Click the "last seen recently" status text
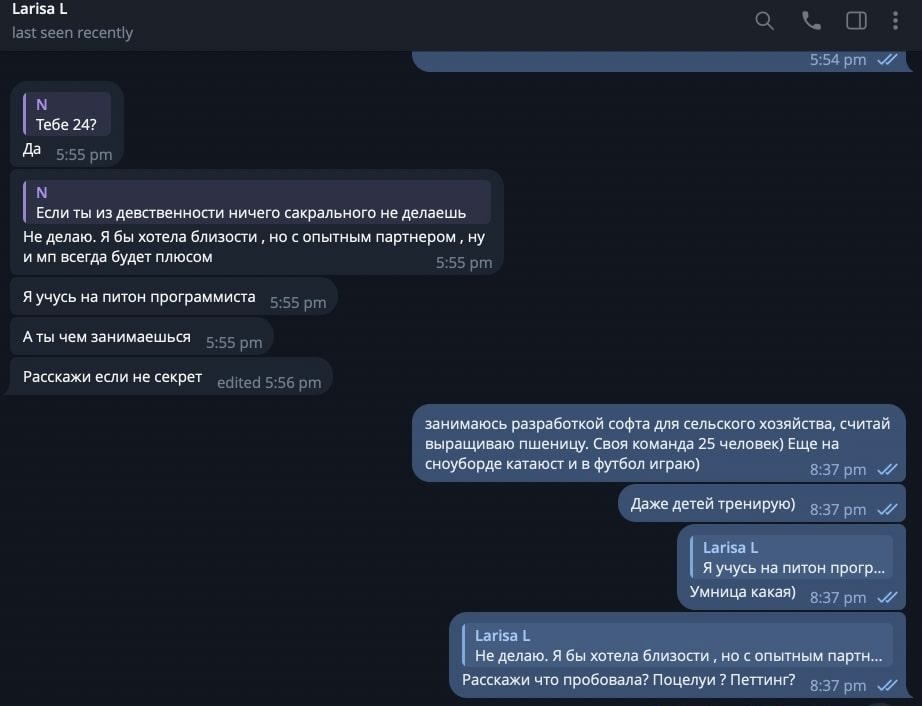The height and width of the screenshot is (706, 922). [72, 33]
